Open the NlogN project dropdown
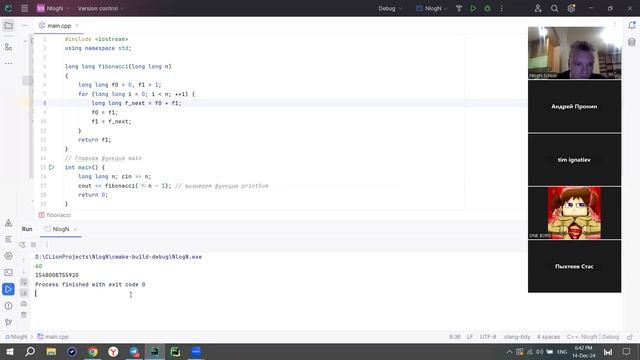 coord(53,8)
